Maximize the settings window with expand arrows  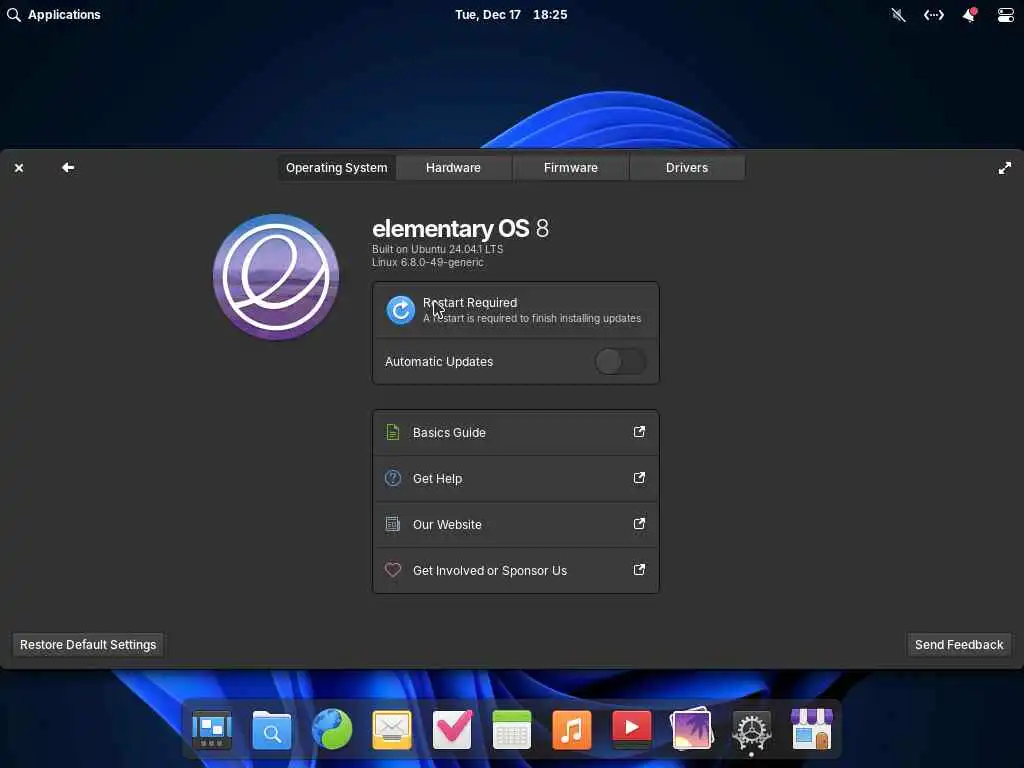coord(1004,168)
